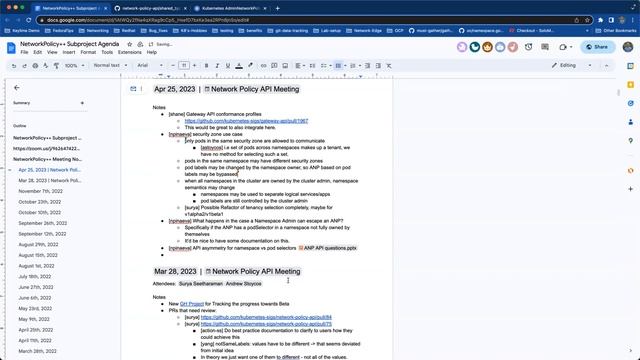
Task: Open the Insert menu
Action: 69,52
